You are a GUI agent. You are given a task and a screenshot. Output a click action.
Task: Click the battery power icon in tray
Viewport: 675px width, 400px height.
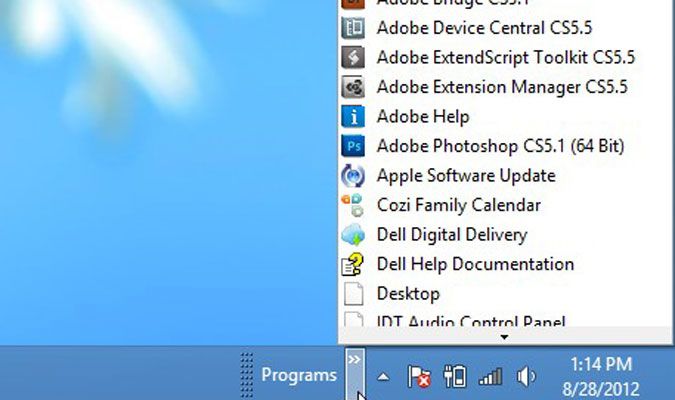pyautogui.click(x=455, y=376)
